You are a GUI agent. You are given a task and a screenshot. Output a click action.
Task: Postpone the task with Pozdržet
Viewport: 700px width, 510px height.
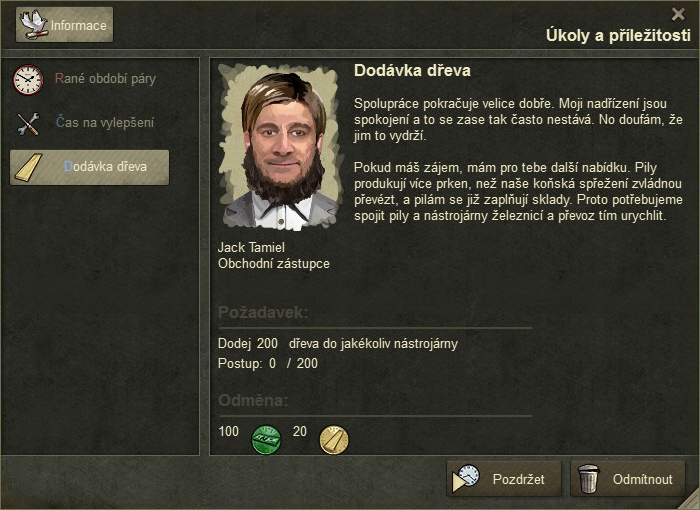coord(504,479)
